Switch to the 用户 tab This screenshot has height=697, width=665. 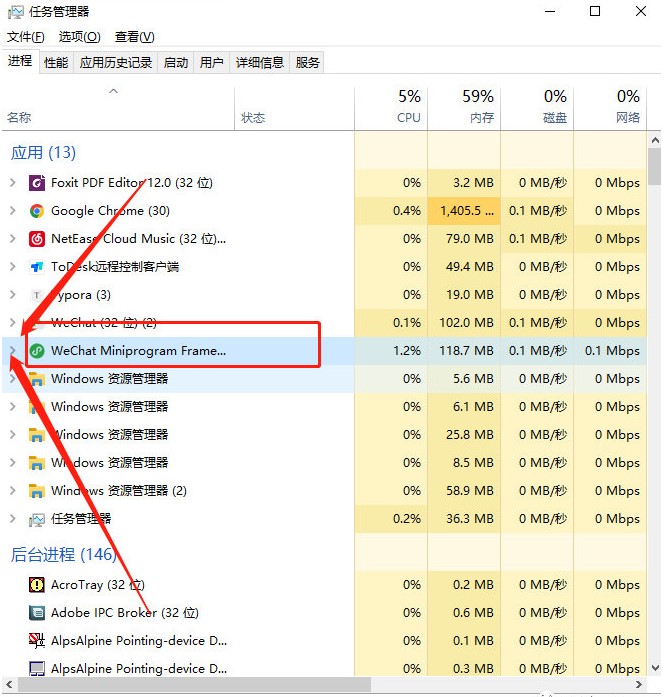212,63
